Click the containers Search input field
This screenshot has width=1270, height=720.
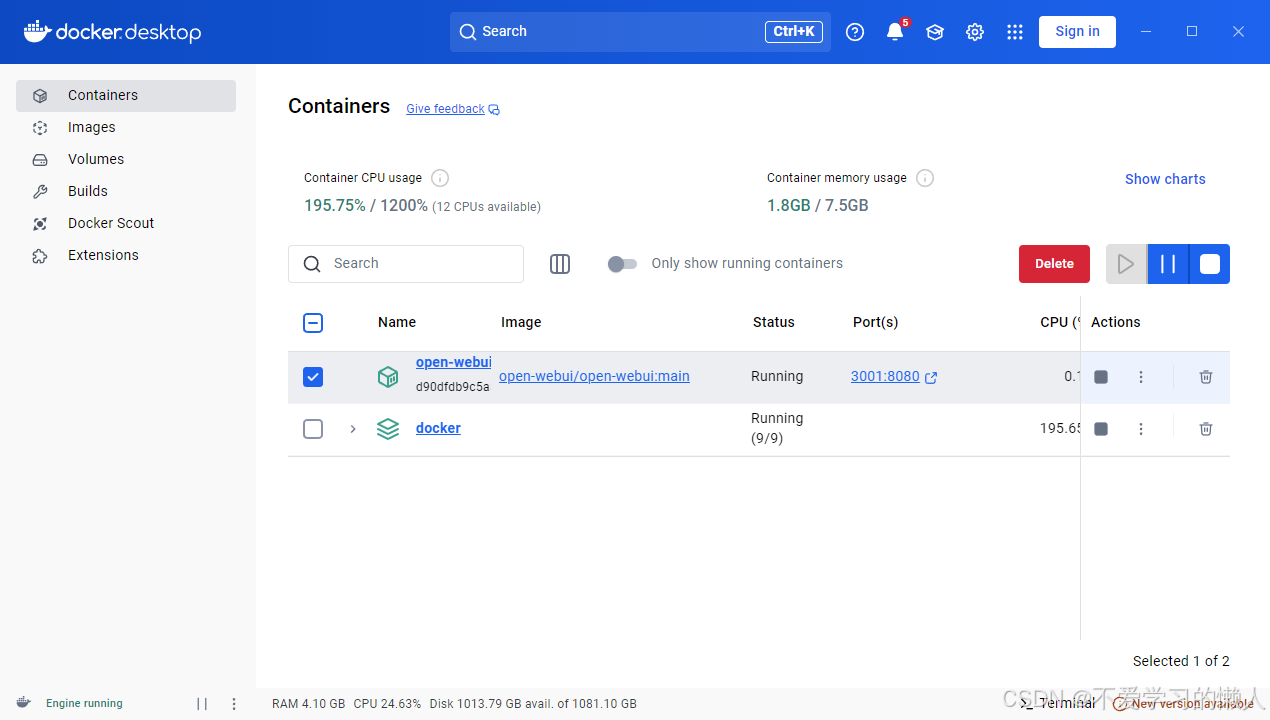click(406, 264)
